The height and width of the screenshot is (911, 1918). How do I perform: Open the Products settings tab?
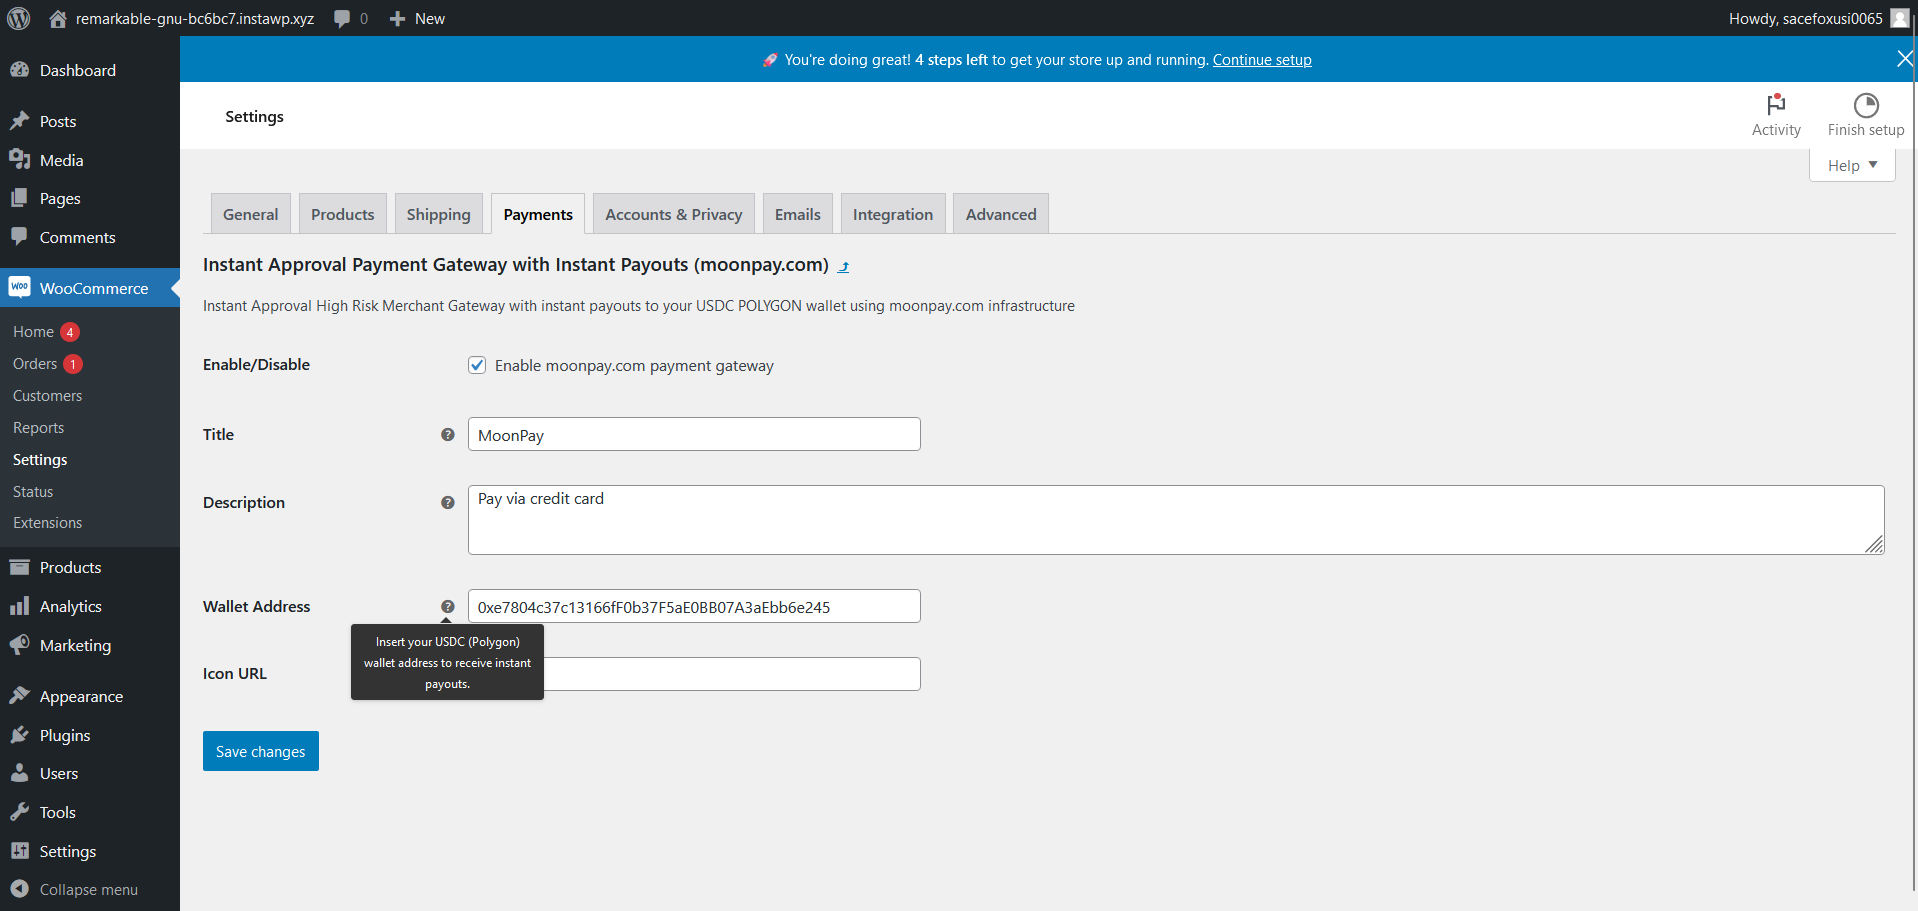[x=342, y=214]
